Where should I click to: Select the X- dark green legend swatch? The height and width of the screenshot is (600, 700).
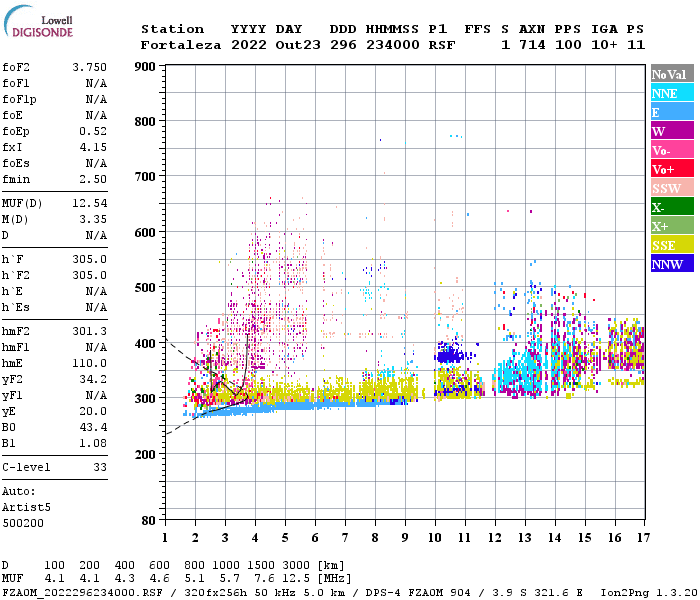tap(672, 206)
